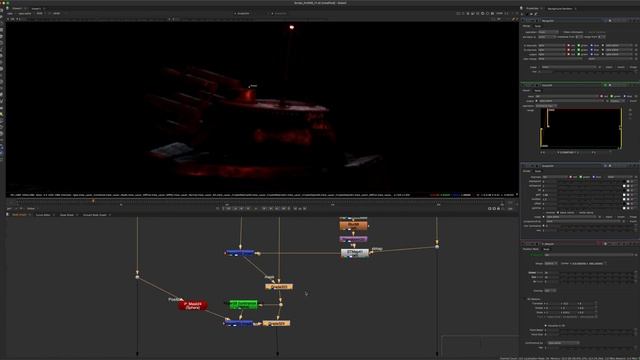
Task: Enable the reverse checkbox in Grade
Action: 544,213
